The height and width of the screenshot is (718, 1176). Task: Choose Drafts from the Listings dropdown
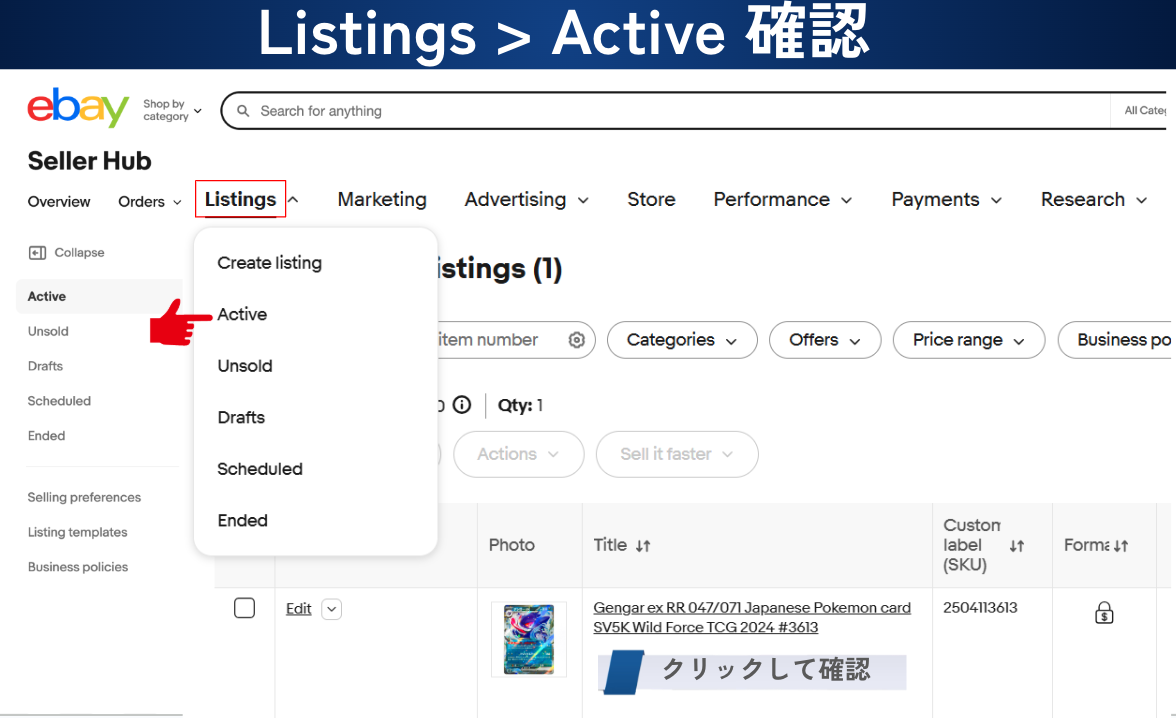click(x=241, y=417)
